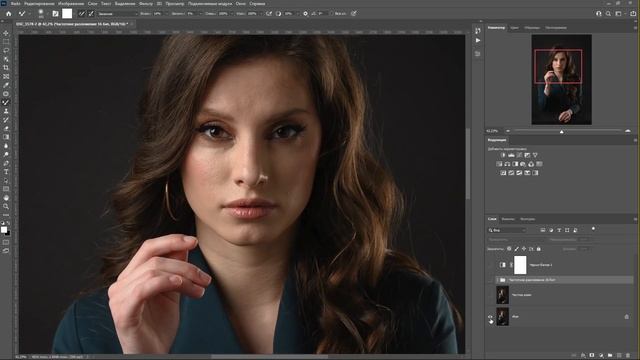Viewport: 640px width, 360px height.
Task: Click Navigator zoom in icon
Action: click(628, 131)
